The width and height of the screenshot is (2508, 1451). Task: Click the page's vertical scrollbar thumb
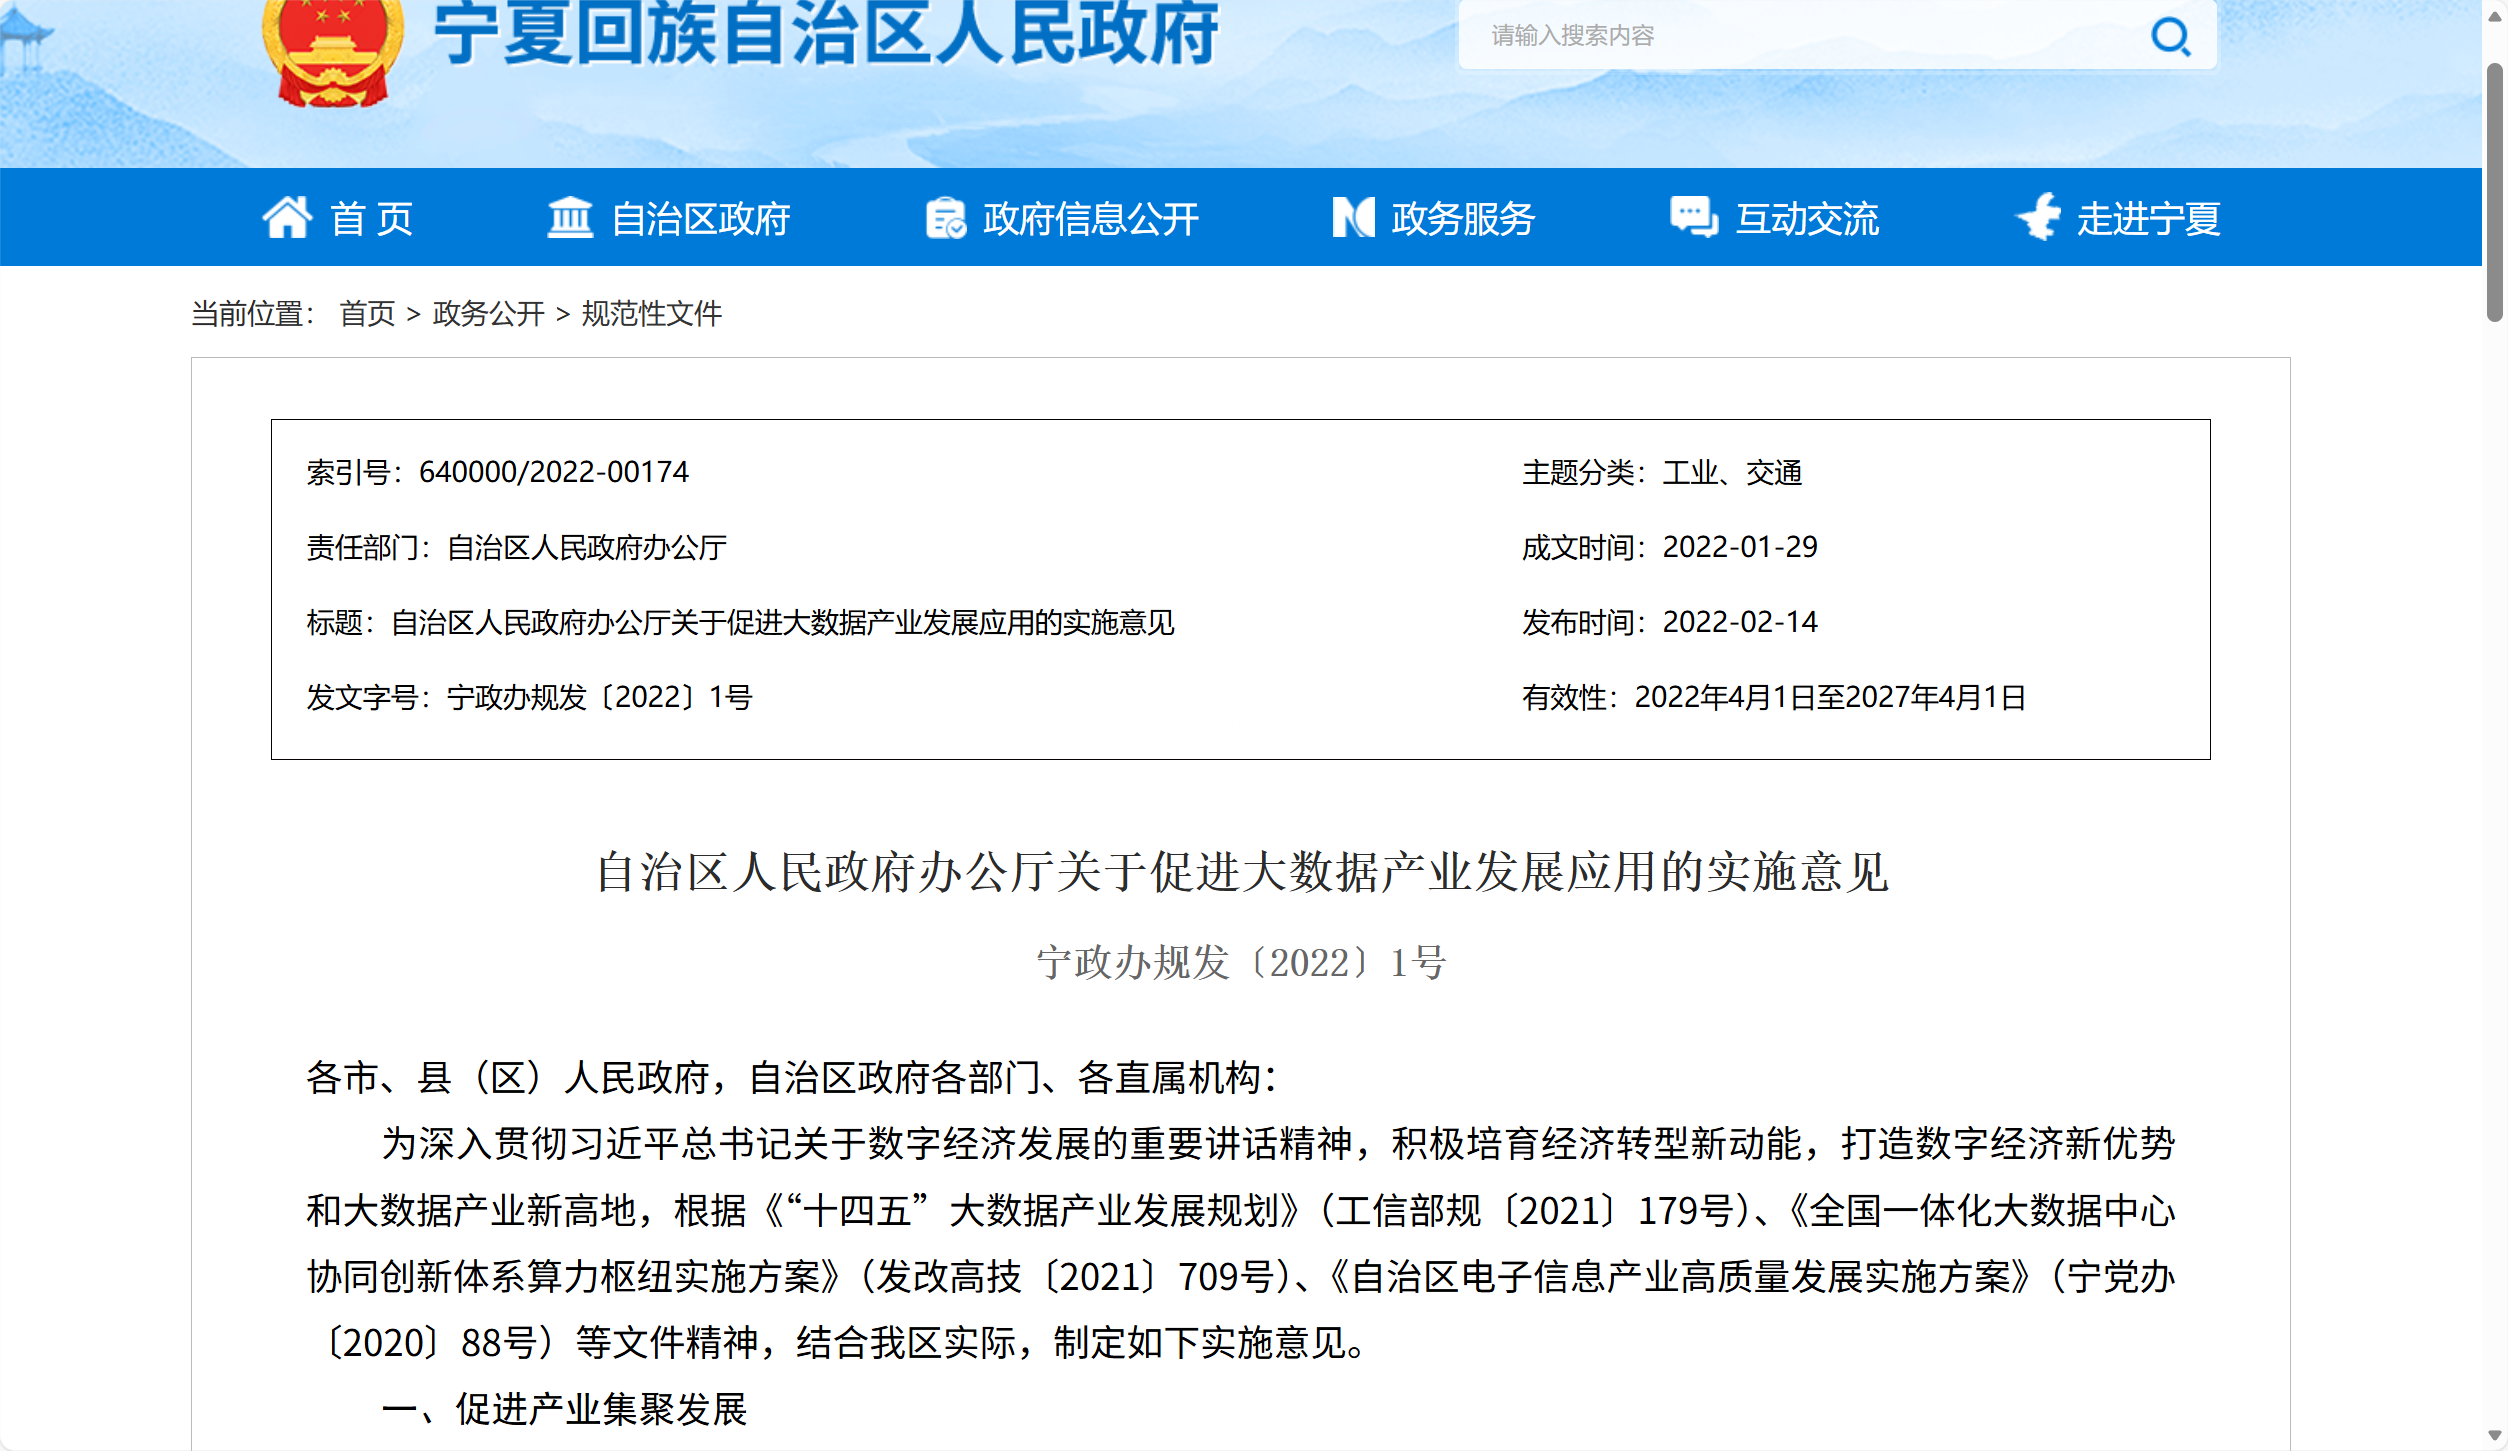point(2495,192)
